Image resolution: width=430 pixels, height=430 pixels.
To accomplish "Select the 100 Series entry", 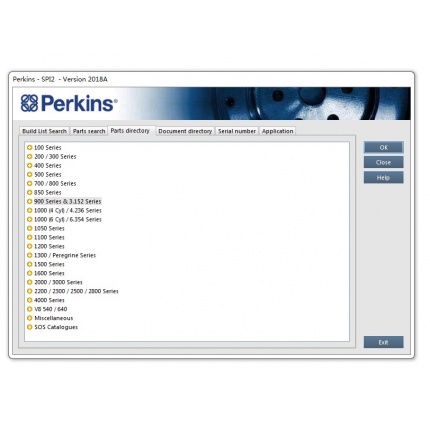I will tap(48, 147).
